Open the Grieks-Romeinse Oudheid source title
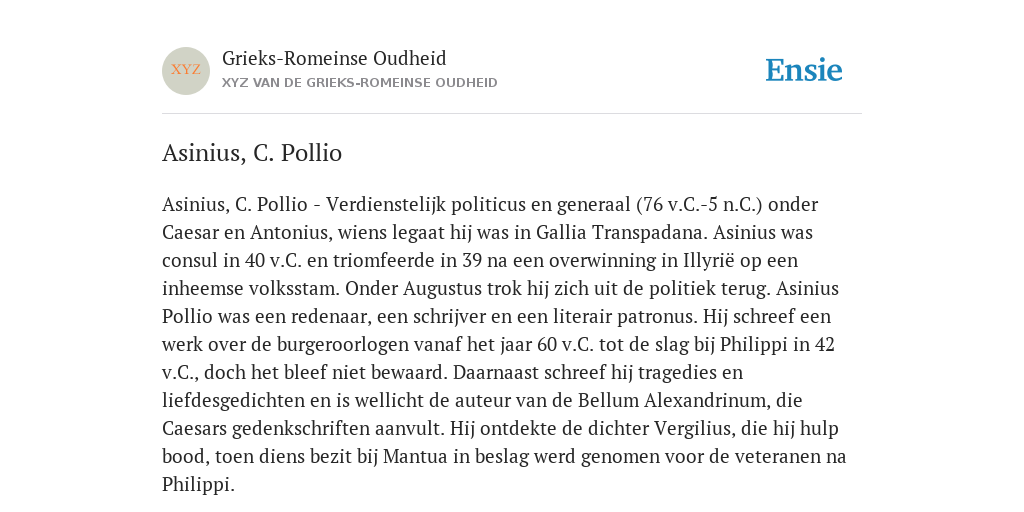Viewport: 1024px width, 512px height. (x=334, y=58)
